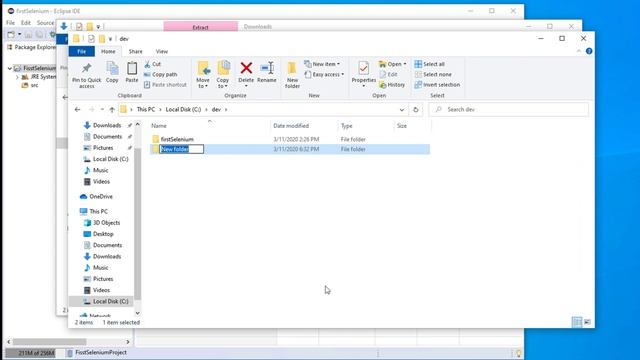The image size is (640, 360).
Task: Click This PC in address path
Action: coord(146,109)
